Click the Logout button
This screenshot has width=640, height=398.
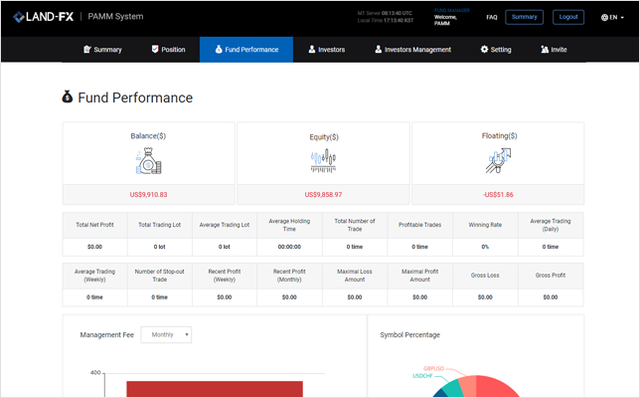(x=568, y=17)
